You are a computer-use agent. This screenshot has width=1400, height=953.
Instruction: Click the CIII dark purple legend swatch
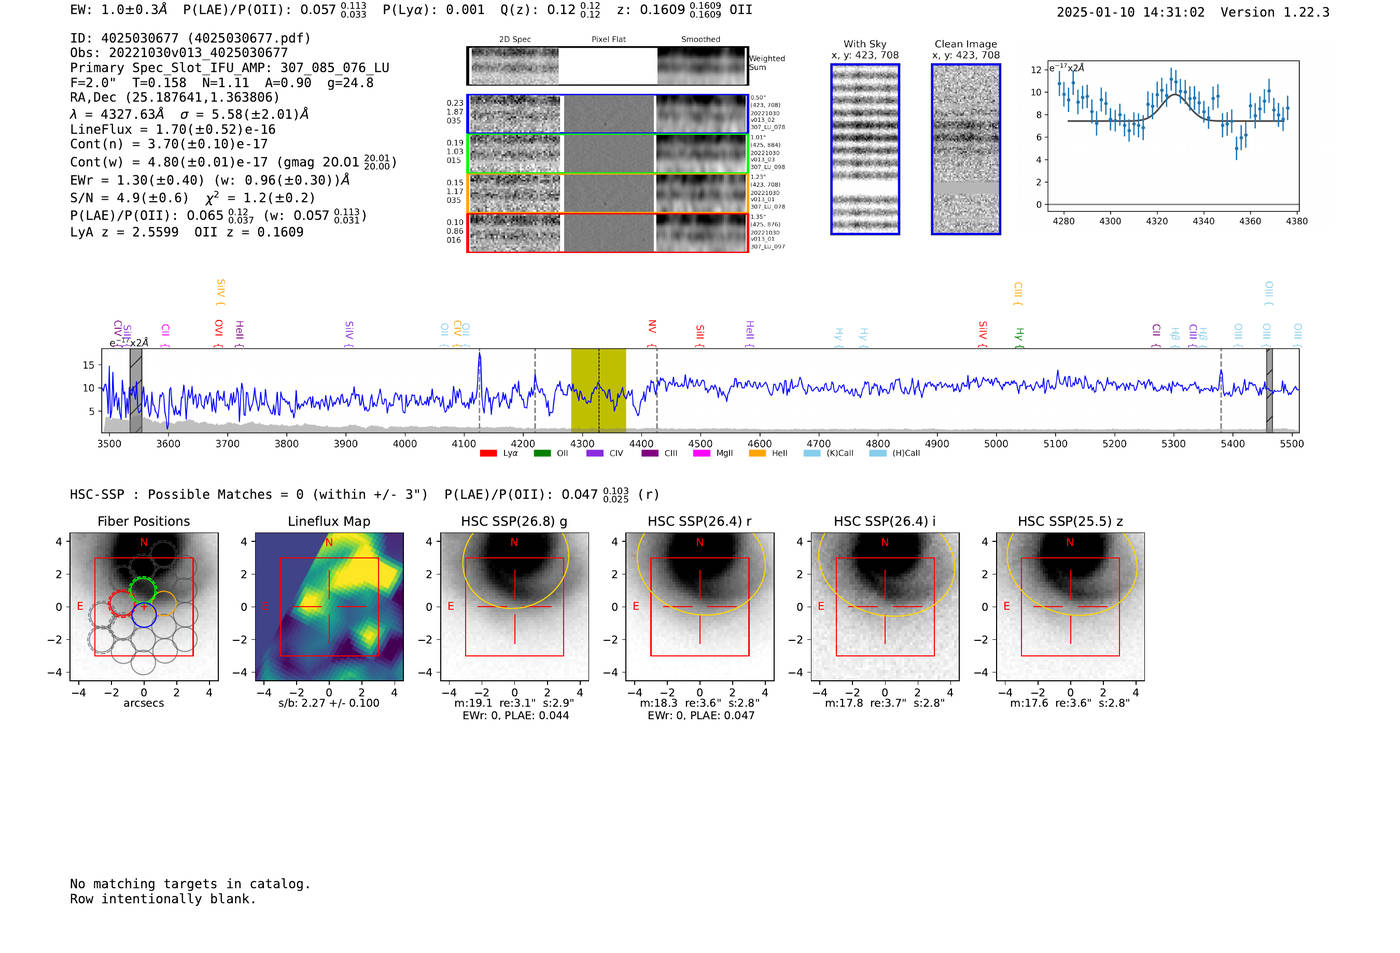pyautogui.click(x=650, y=453)
